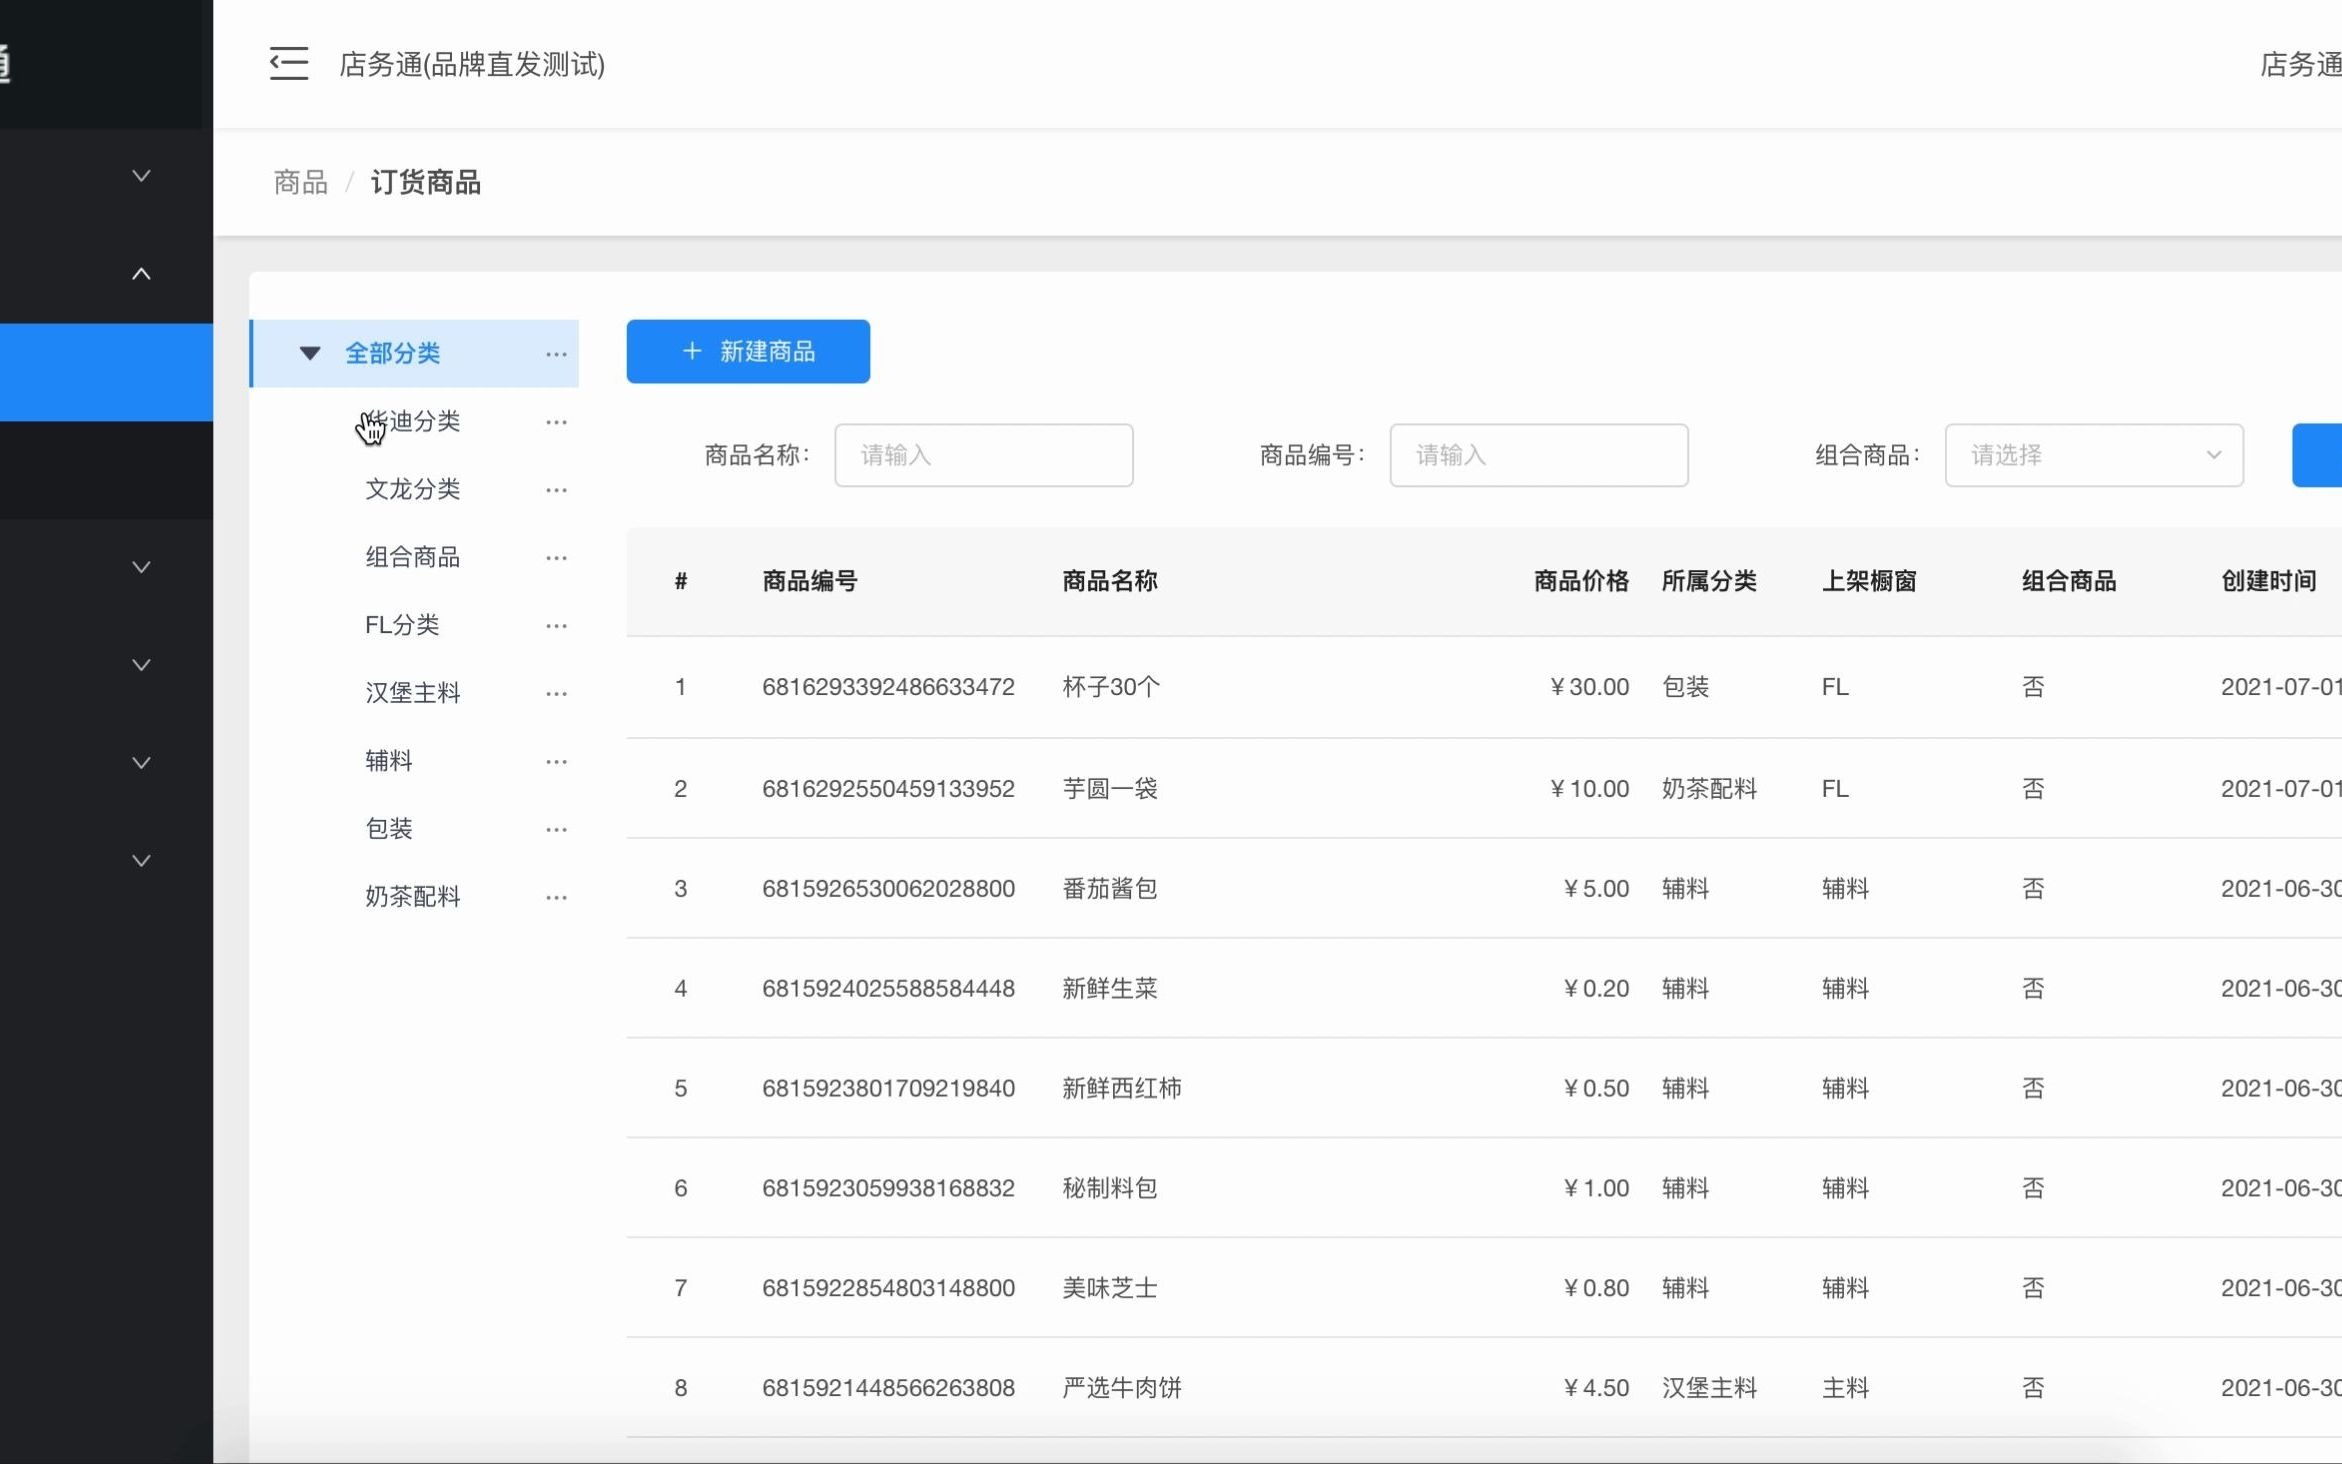Open the more options dots for 文龙分类

(x=556, y=490)
